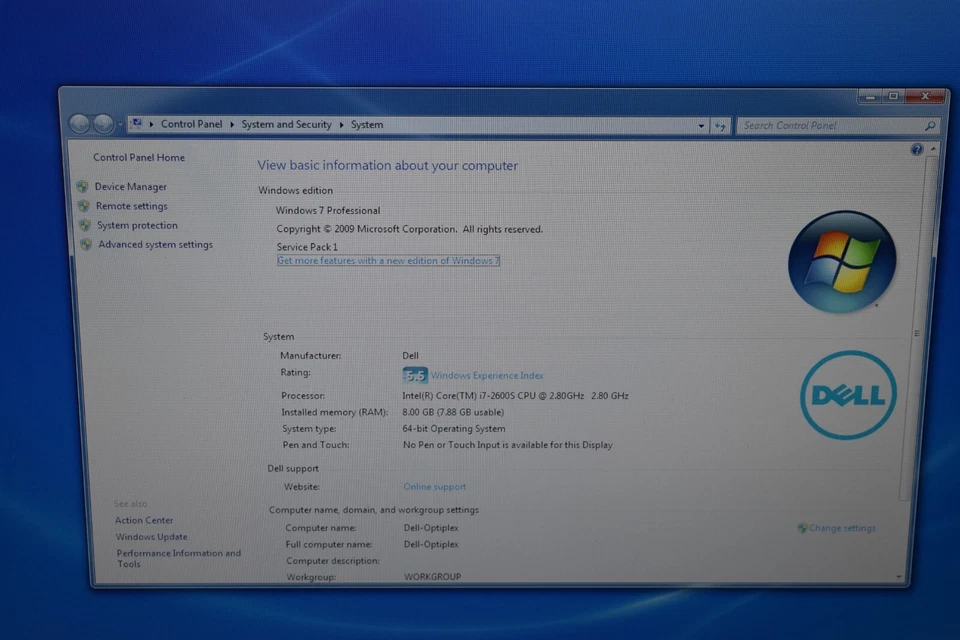The image size is (960, 640).
Task: Click the Online support link
Action: [434, 486]
